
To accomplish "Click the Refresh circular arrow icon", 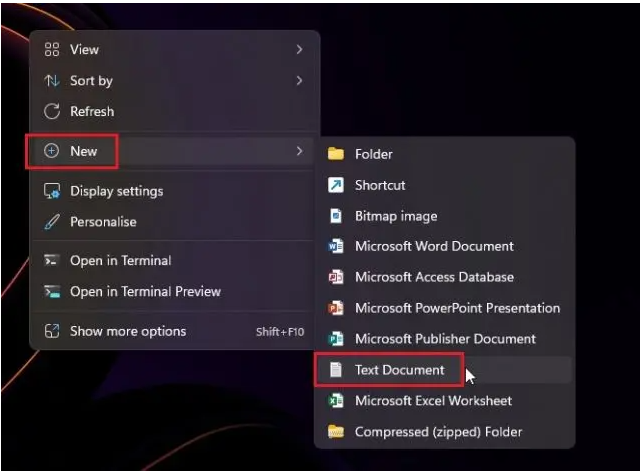I will pyautogui.click(x=52, y=111).
